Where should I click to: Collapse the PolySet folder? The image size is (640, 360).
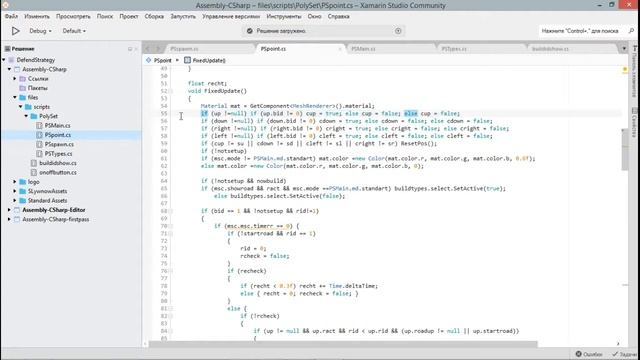pyautogui.click(x=27, y=116)
